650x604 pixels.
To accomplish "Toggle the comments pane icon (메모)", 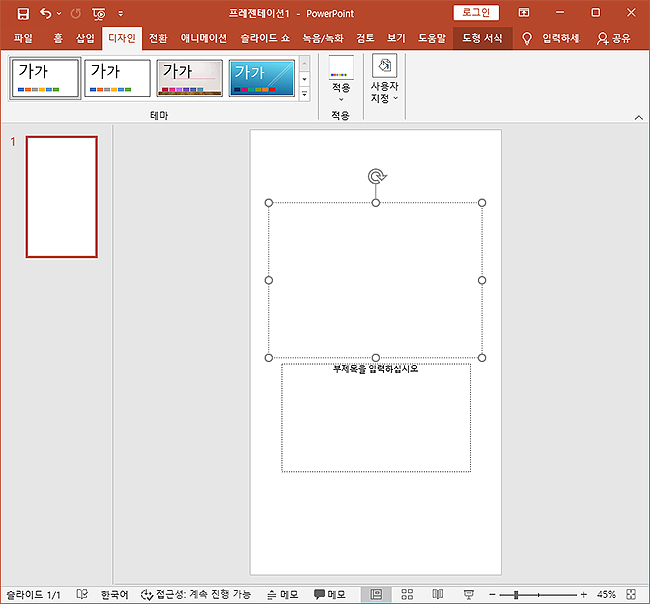I will (x=330, y=595).
